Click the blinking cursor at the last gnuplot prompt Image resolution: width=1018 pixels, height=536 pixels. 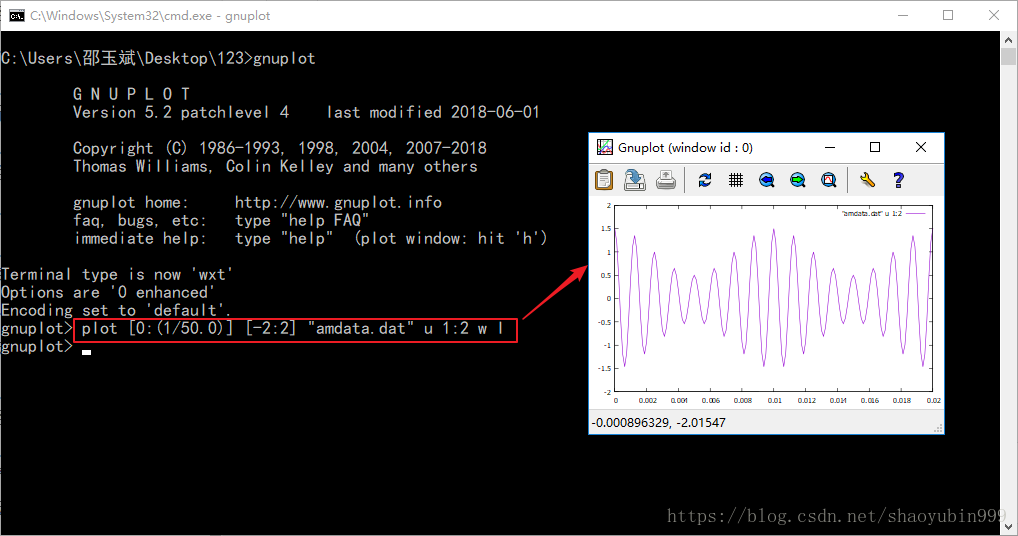[86, 352]
